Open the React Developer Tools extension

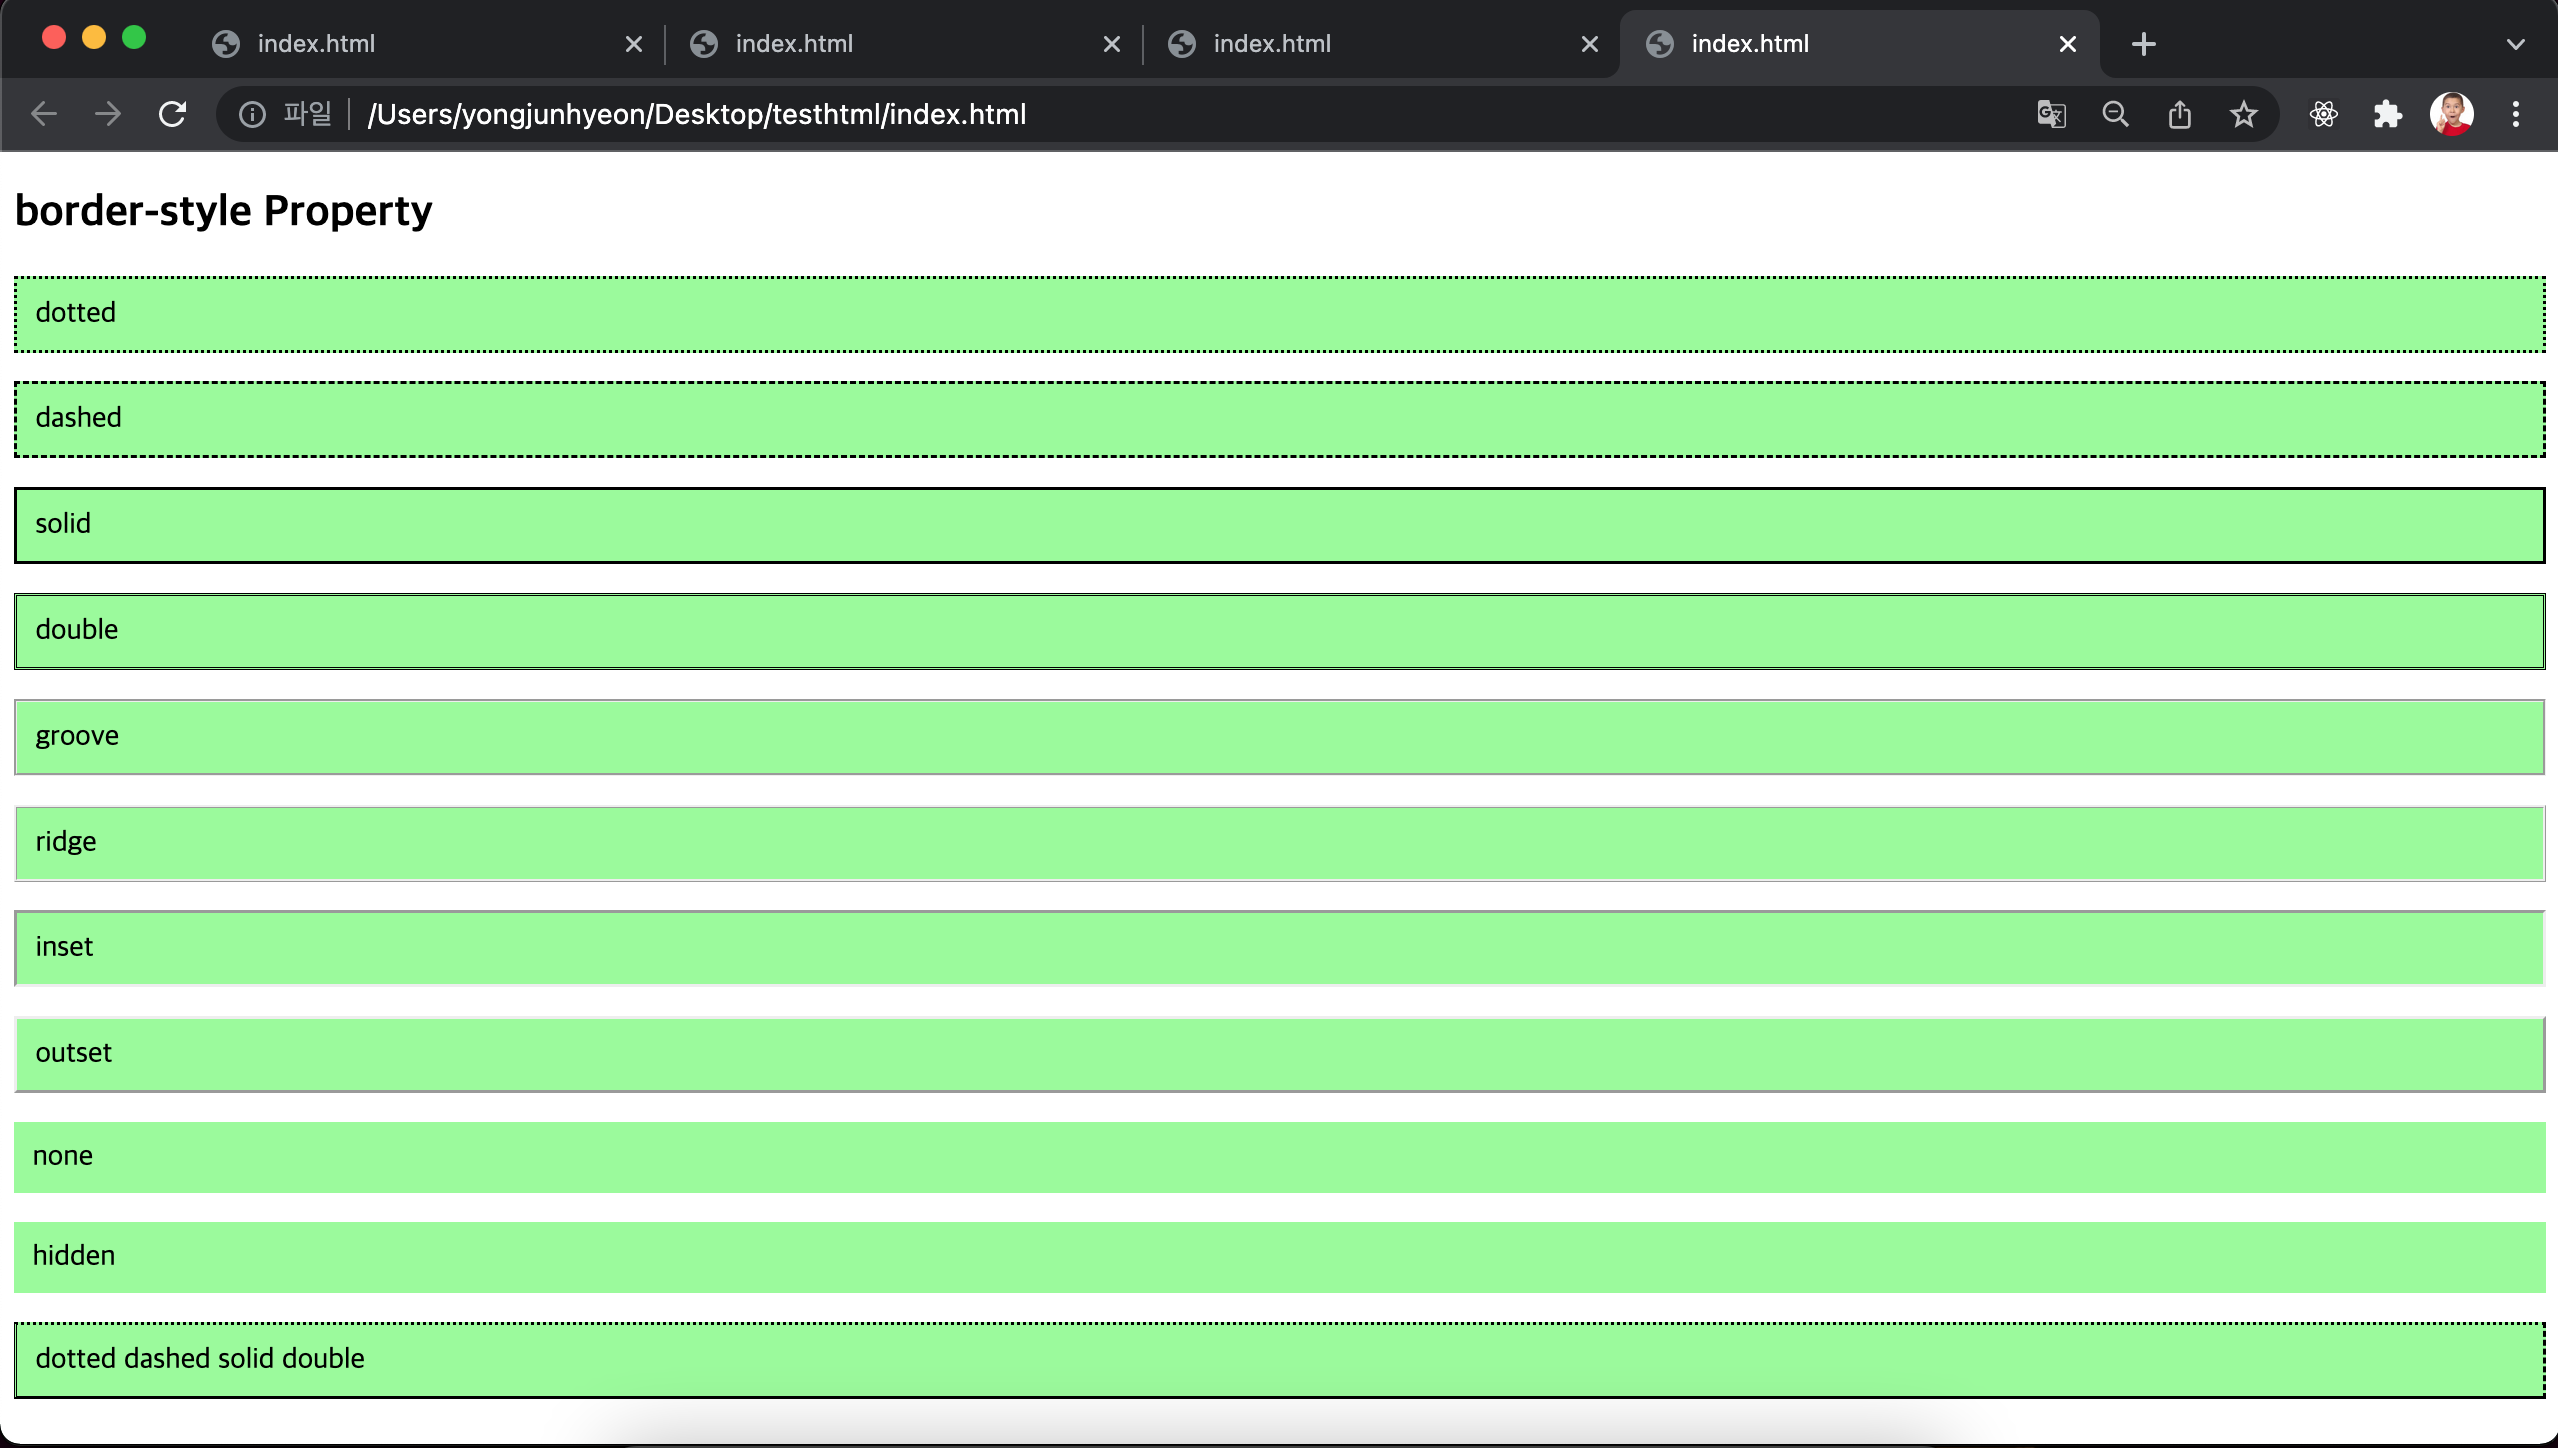coord(2323,114)
